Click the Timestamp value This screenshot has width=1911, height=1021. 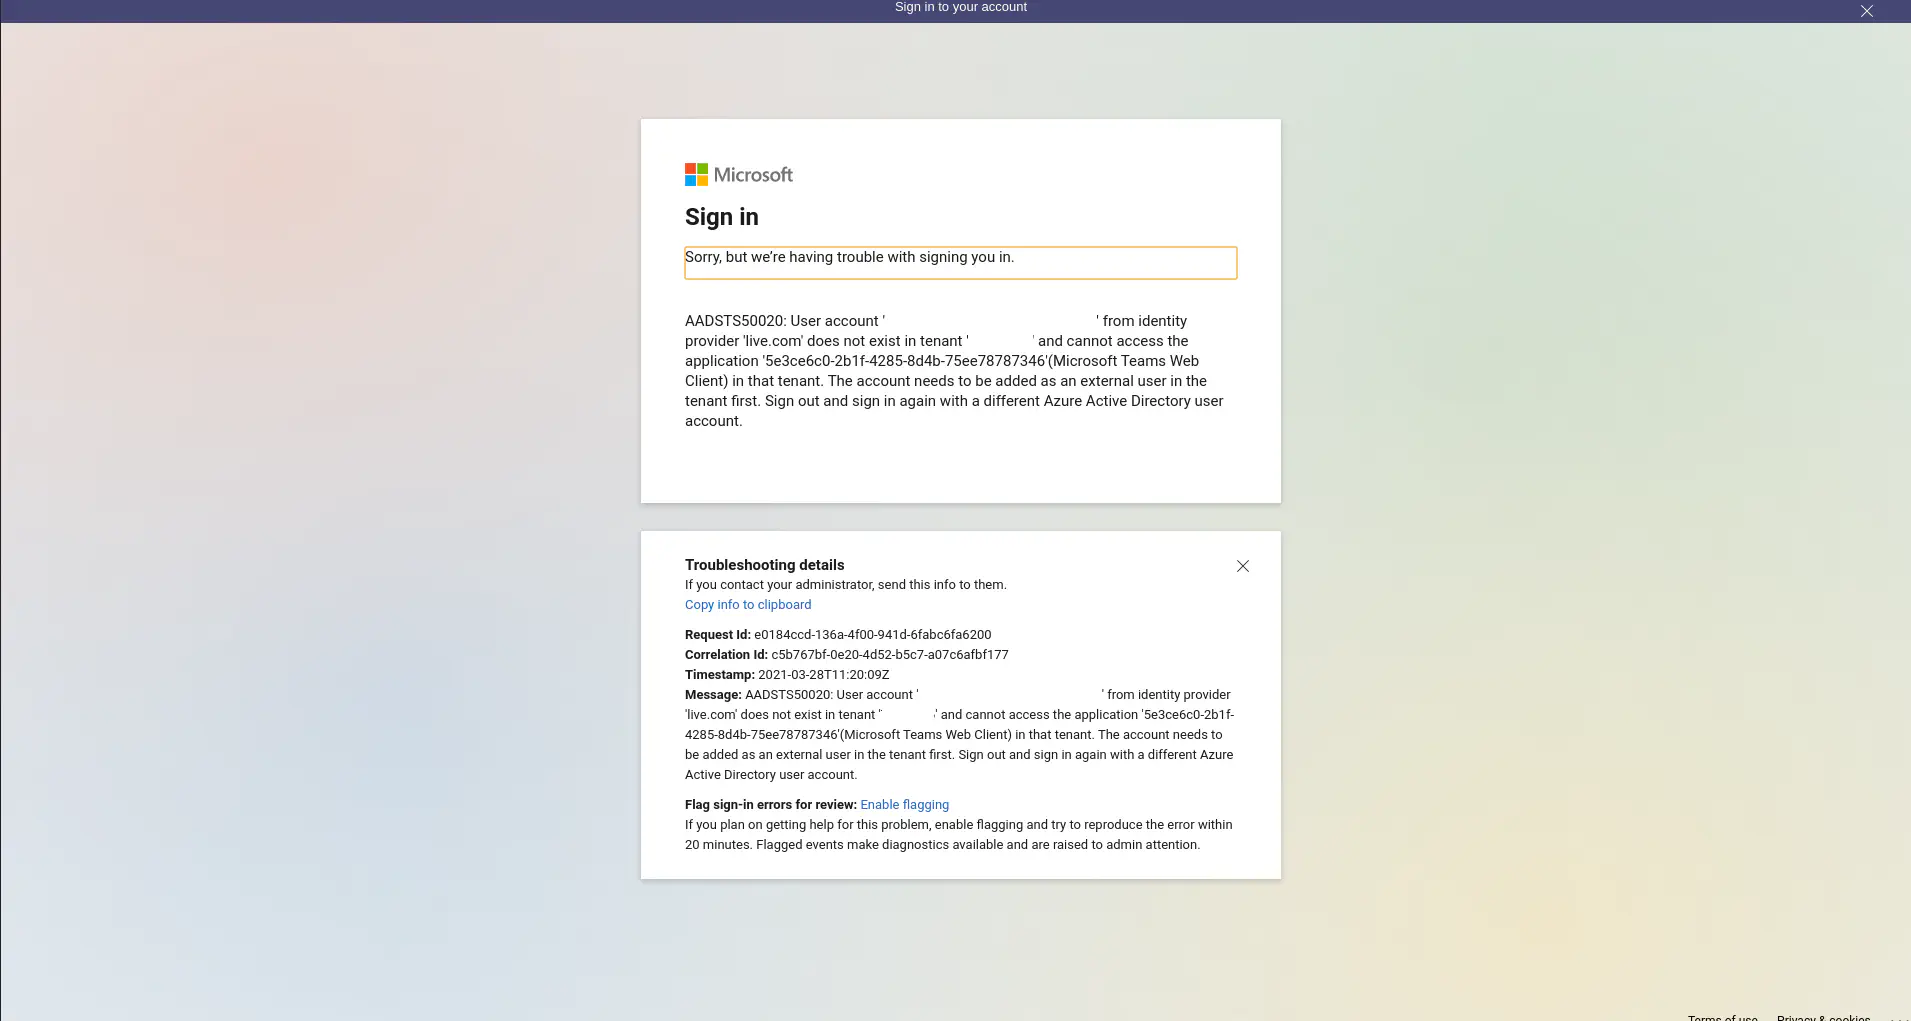pyautogui.click(x=823, y=674)
